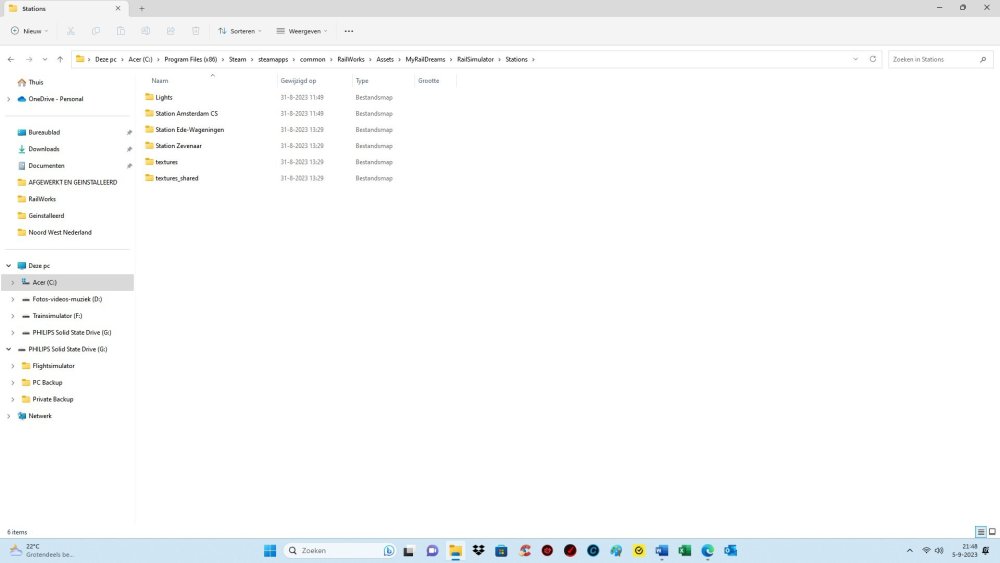Screen dimensions: 1000x563
Task: Open the Weergeven dropdown menu
Action: click(301, 31)
